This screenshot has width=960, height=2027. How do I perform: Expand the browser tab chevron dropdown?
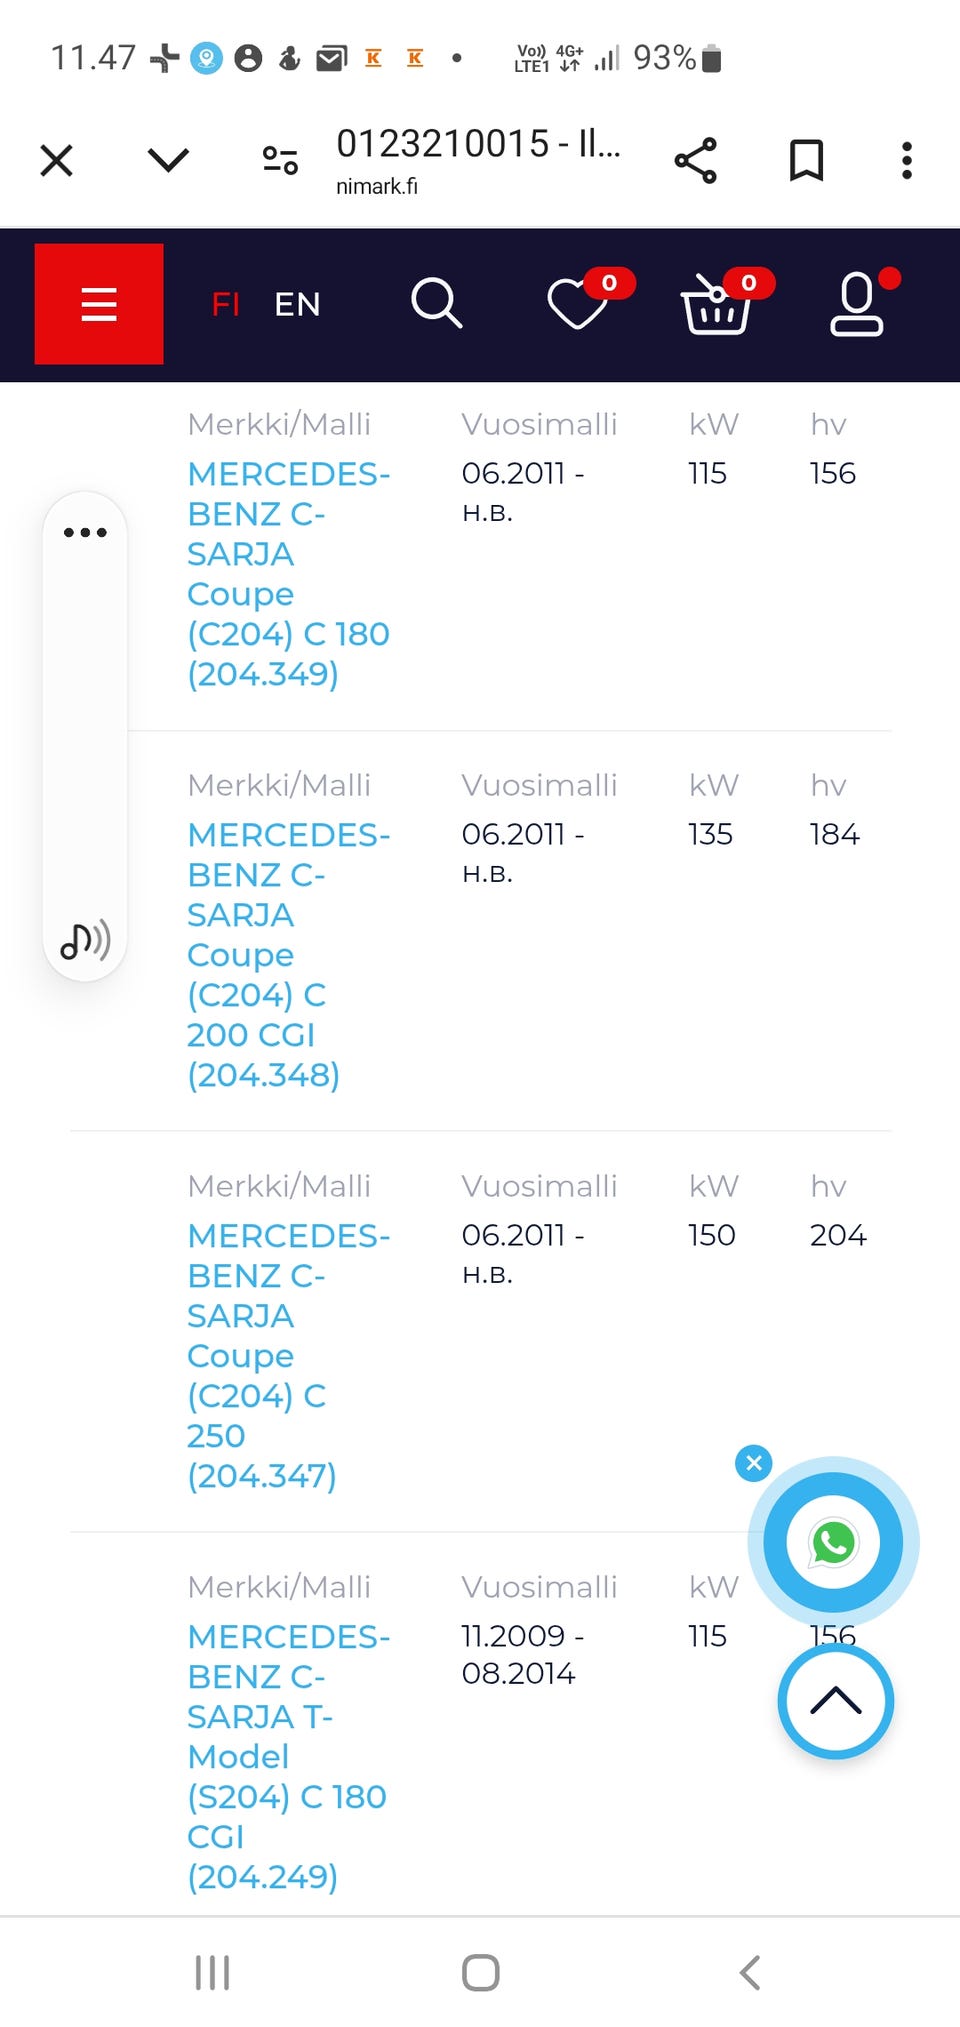point(168,160)
